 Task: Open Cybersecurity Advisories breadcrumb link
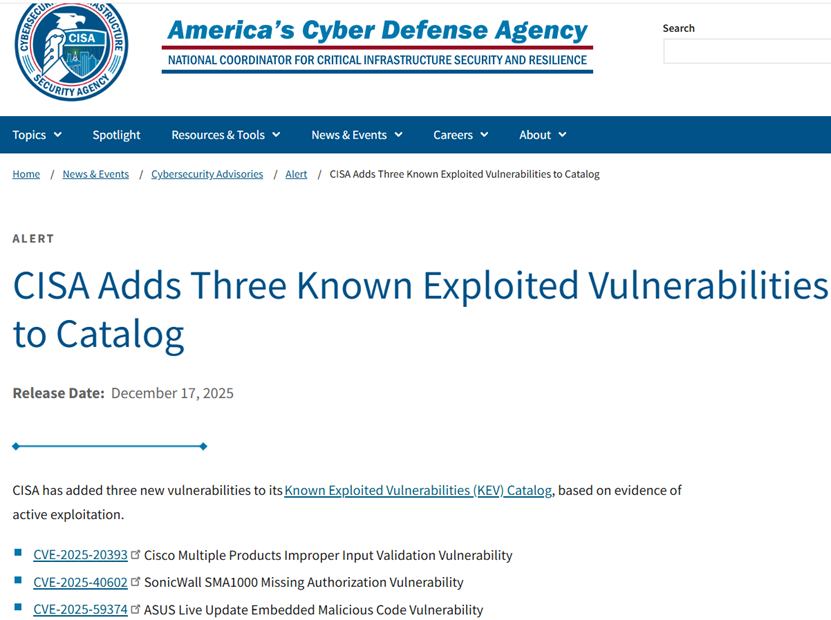[207, 174]
